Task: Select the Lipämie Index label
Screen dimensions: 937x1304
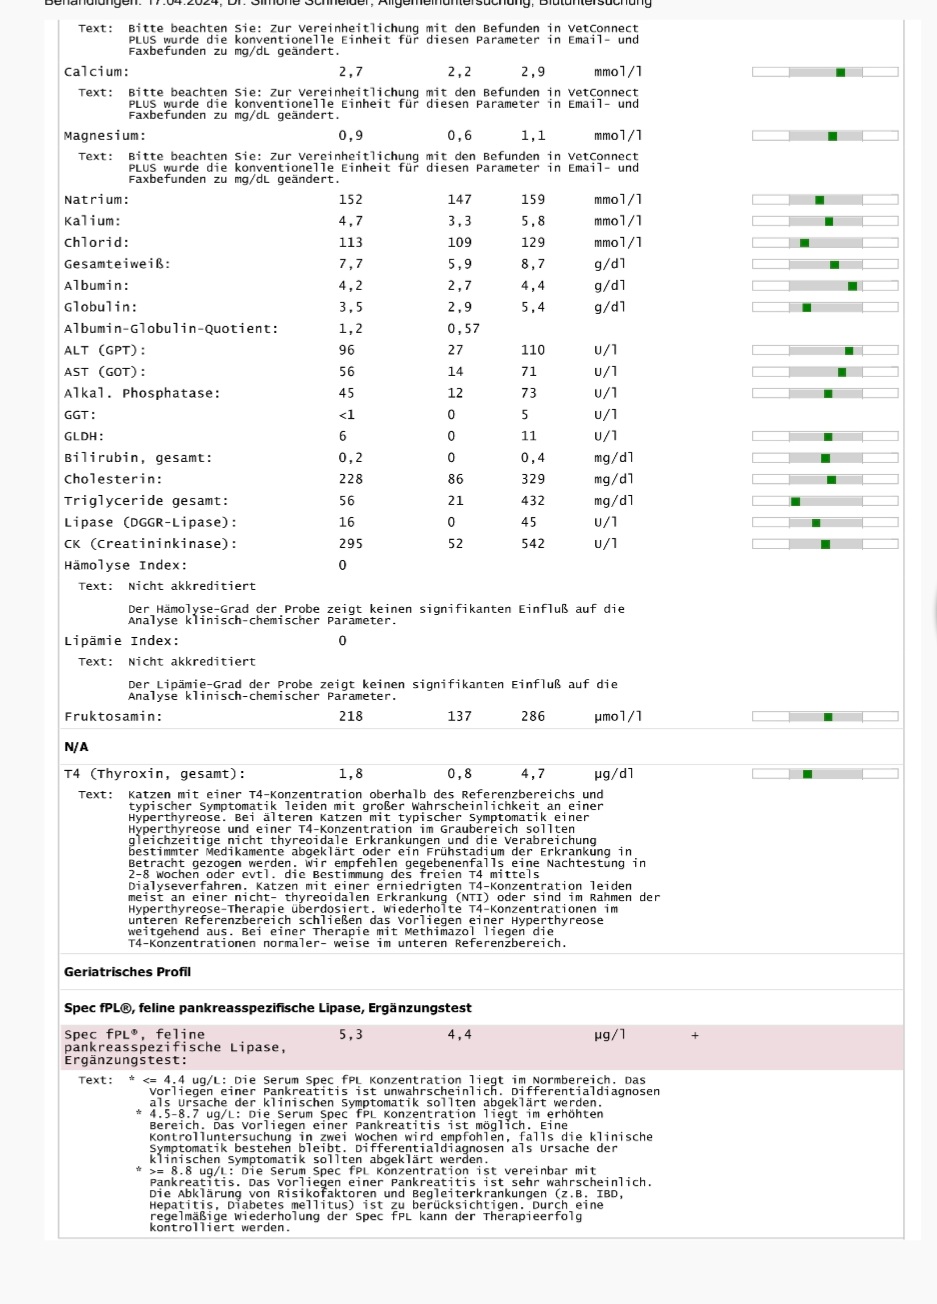Action: (122, 641)
